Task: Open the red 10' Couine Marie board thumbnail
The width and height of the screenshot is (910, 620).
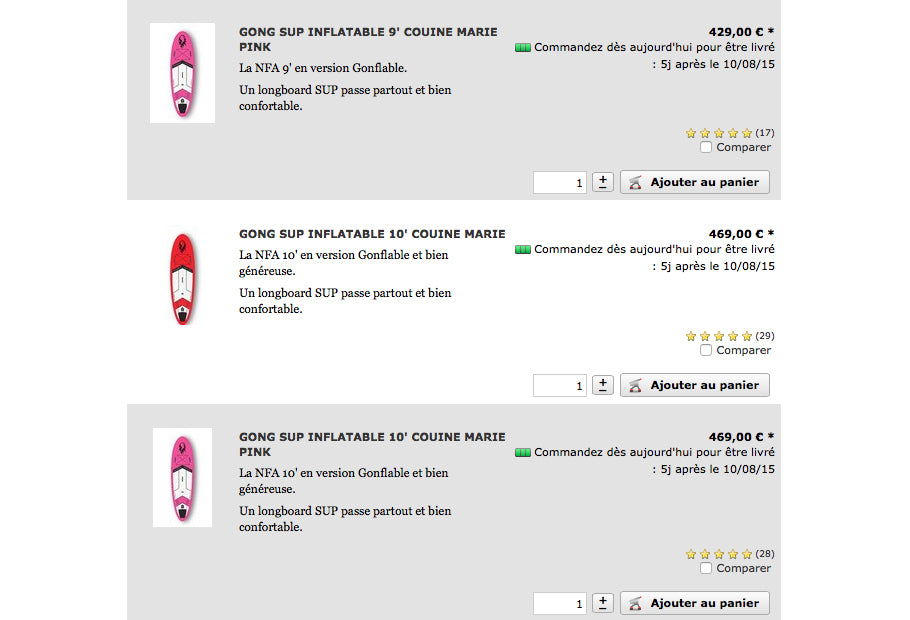Action: pyautogui.click(x=182, y=278)
